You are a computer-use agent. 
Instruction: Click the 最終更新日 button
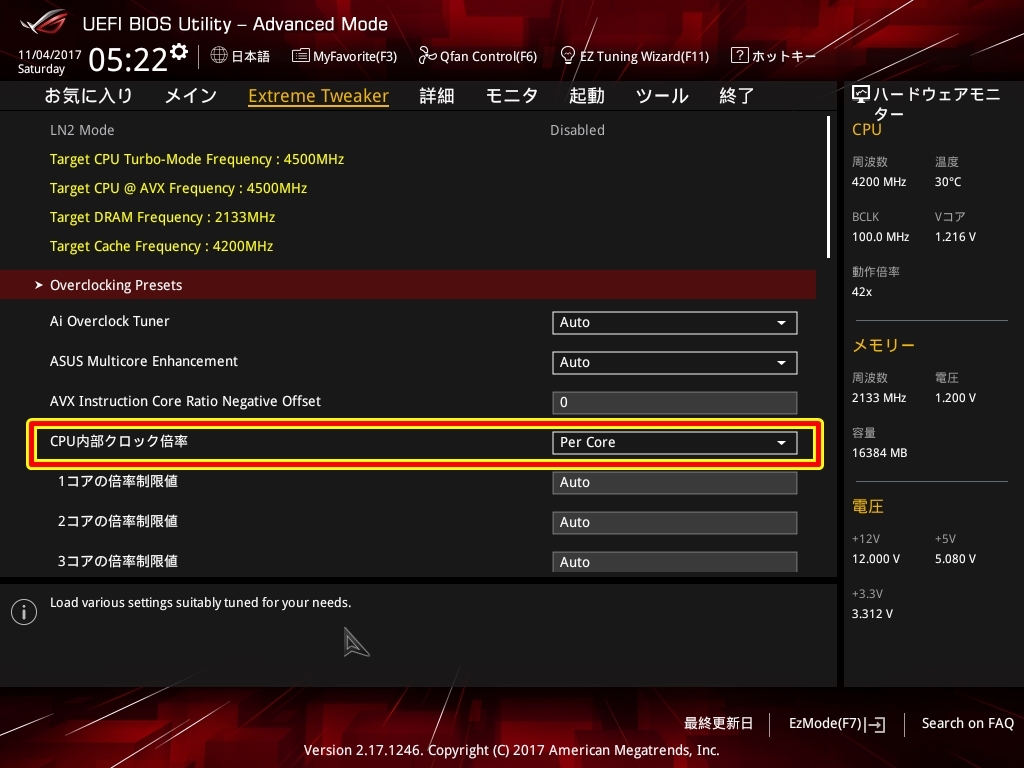pos(718,724)
